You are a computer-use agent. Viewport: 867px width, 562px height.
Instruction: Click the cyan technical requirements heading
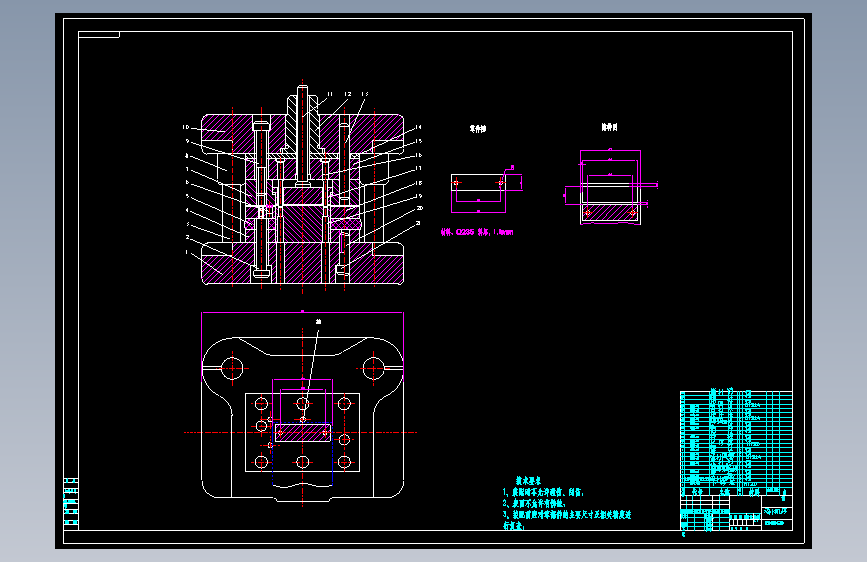[x=528, y=481]
